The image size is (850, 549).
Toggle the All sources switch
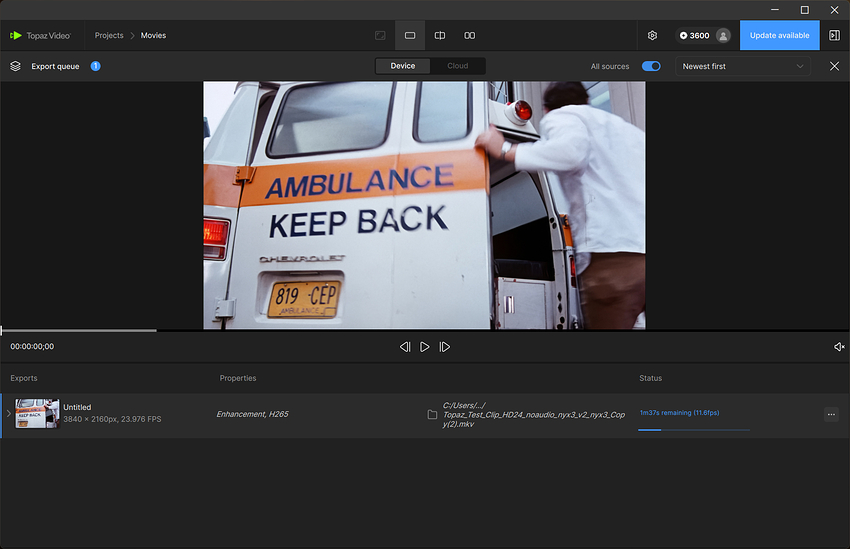pos(651,66)
